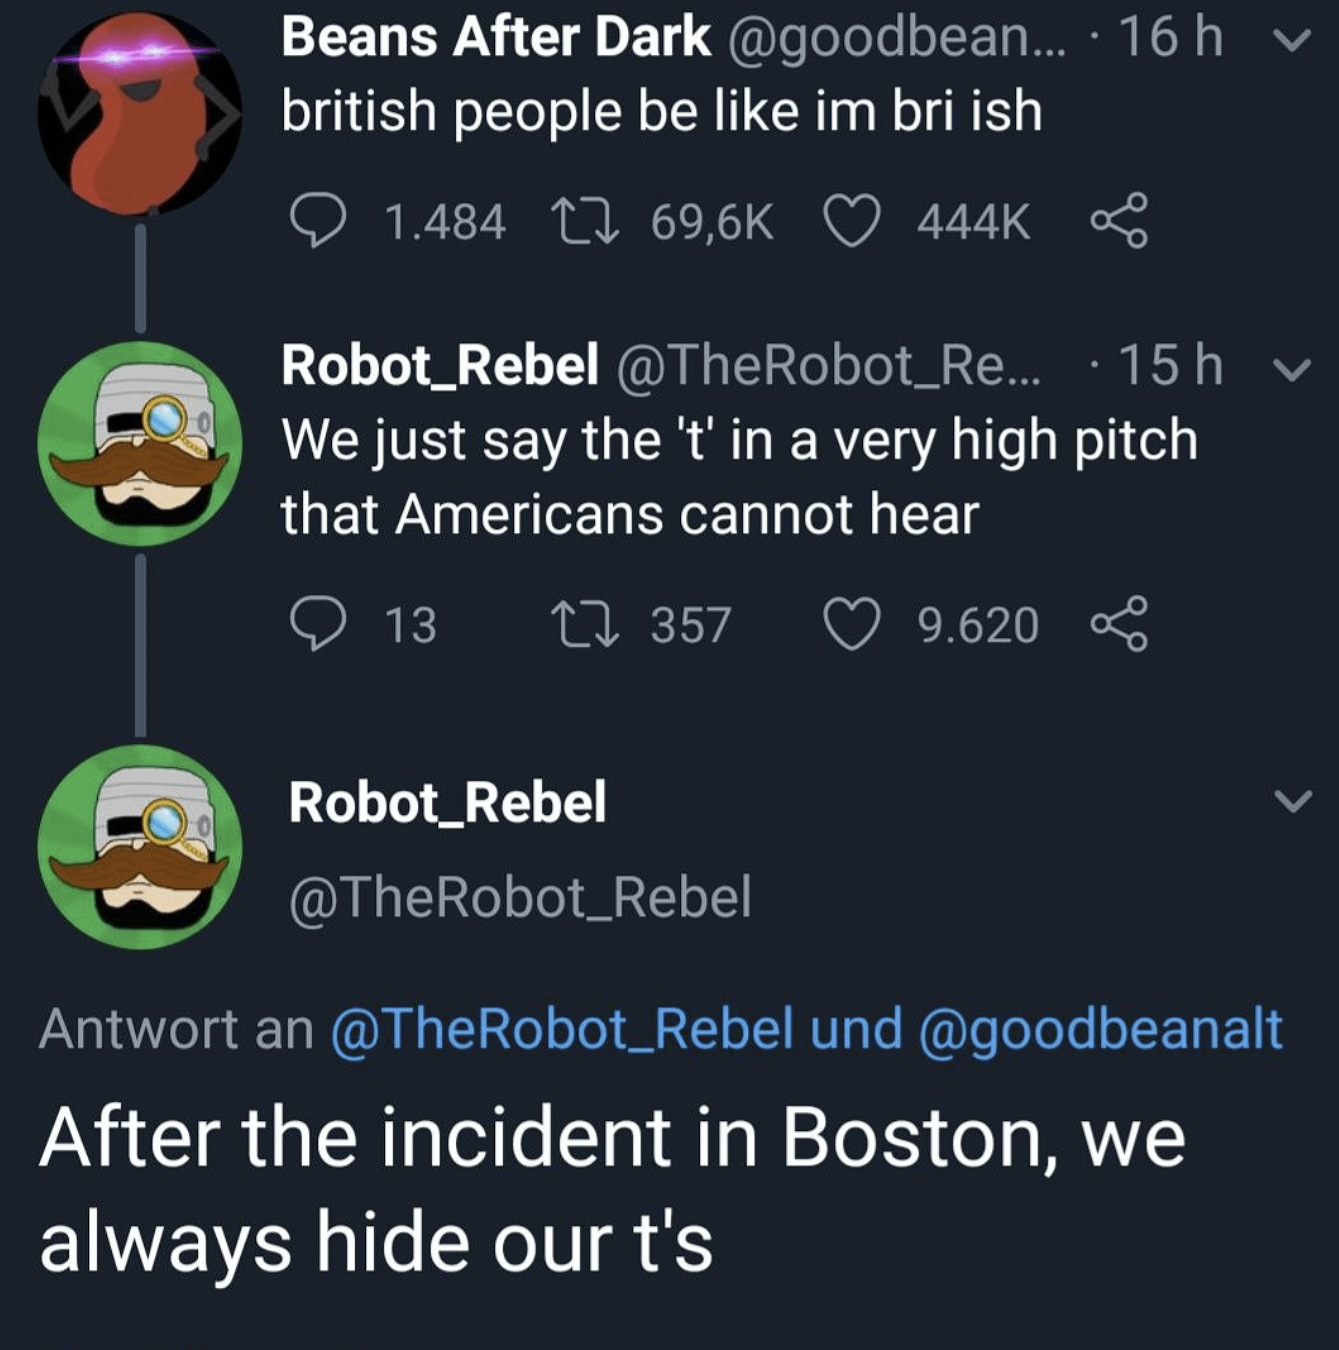The height and width of the screenshot is (1350, 1339).
Task: Share the Beans After Dark tweet
Action: tap(1119, 221)
